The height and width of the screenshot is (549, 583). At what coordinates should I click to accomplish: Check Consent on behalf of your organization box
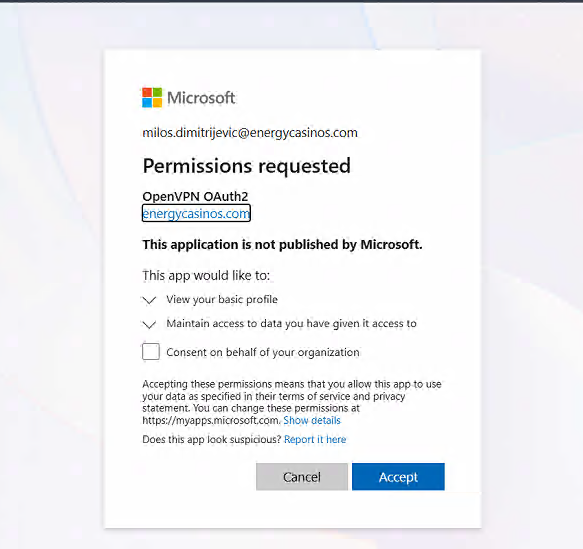pyautogui.click(x=151, y=352)
